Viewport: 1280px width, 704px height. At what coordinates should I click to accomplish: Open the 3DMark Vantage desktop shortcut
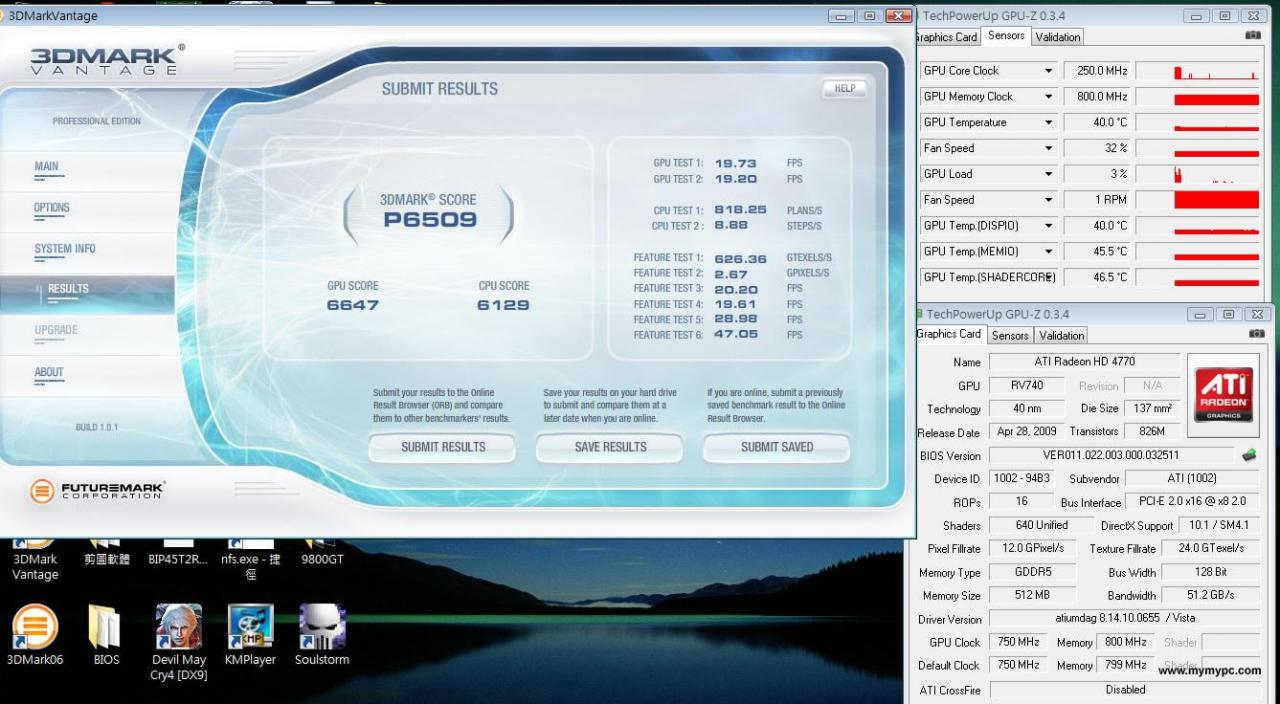[35, 560]
